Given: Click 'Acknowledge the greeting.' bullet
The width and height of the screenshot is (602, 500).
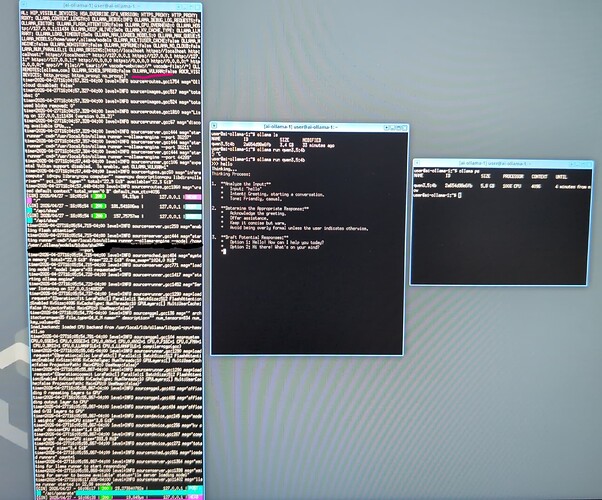Looking at the screenshot, I should click(258, 214).
